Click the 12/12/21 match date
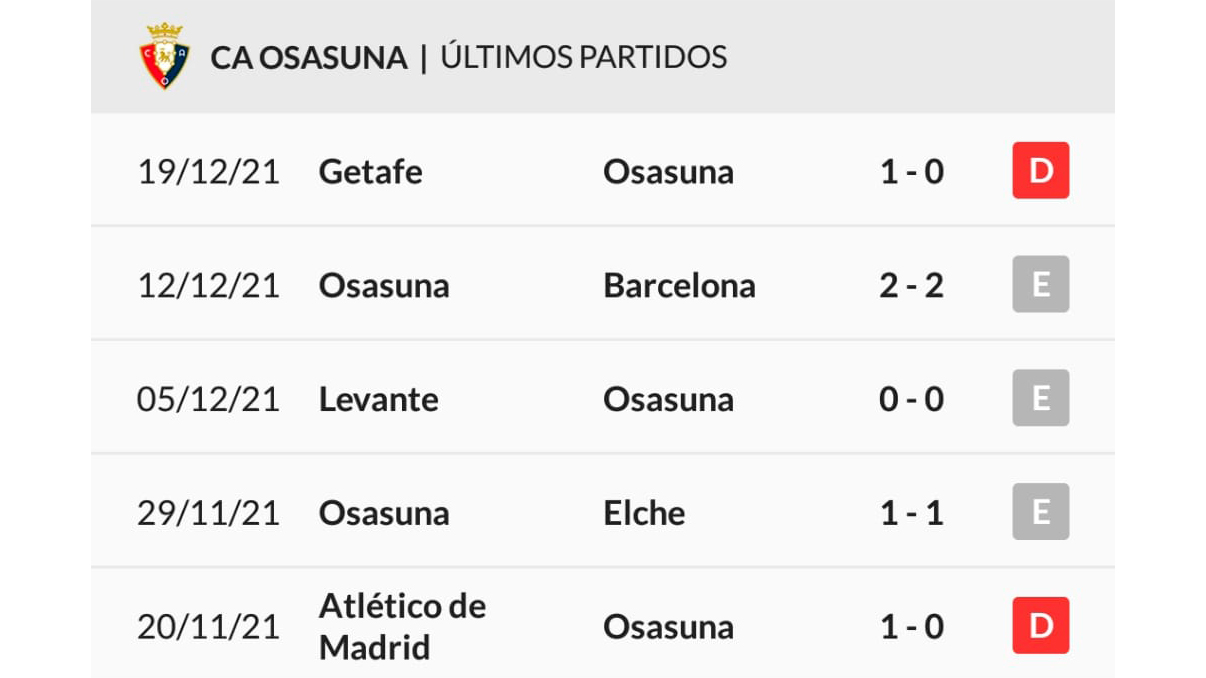 [x=208, y=286]
